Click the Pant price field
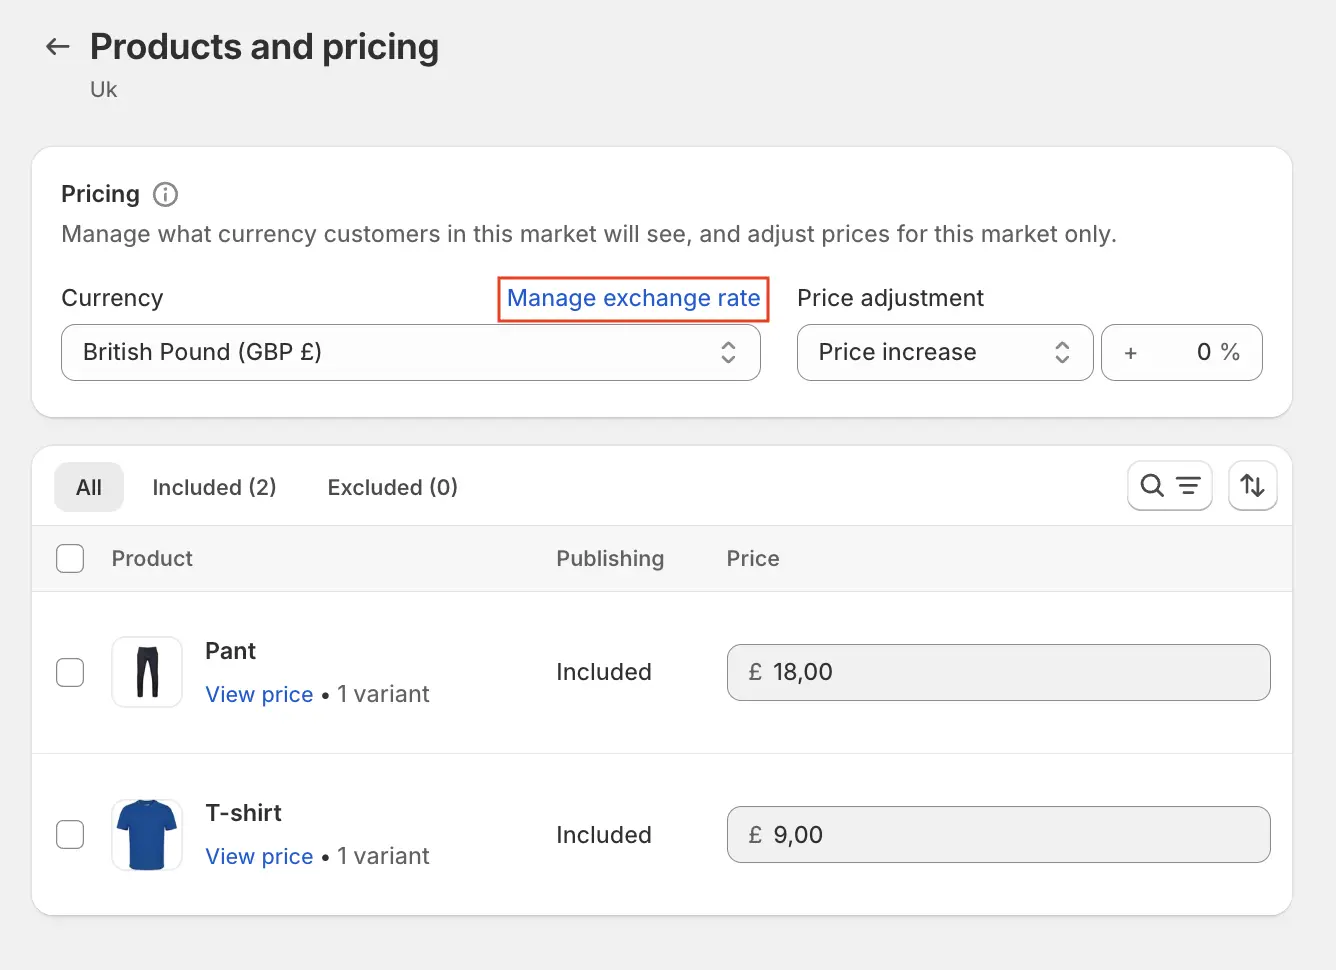The image size is (1336, 970). pyautogui.click(x=998, y=672)
